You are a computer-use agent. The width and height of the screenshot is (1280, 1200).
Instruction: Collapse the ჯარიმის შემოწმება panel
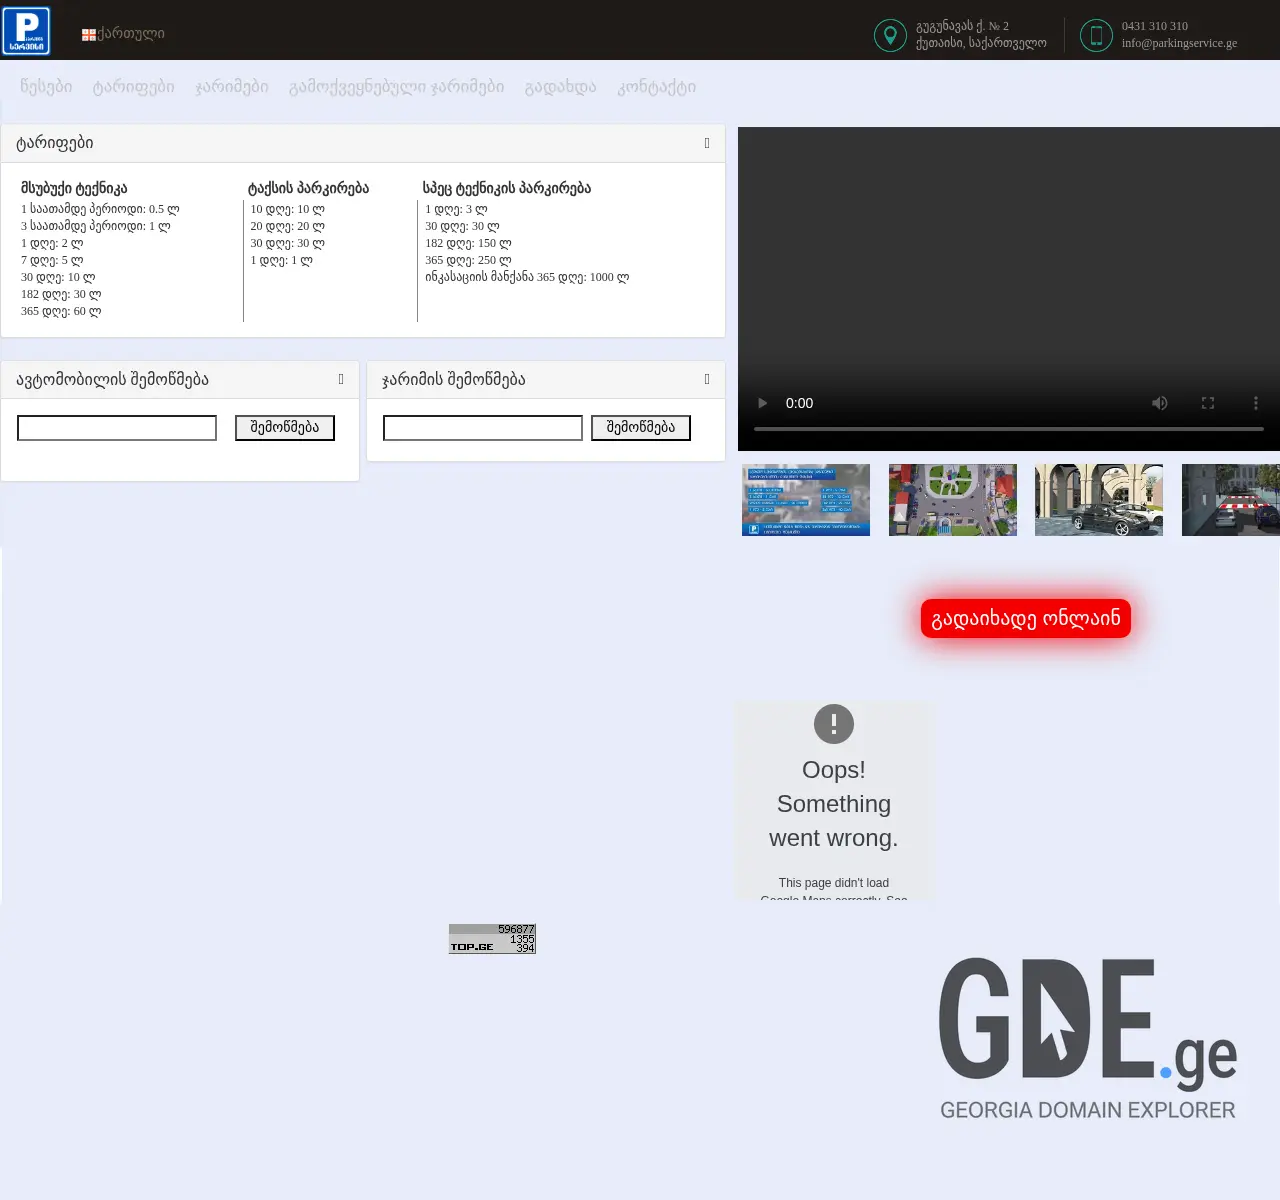tap(708, 379)
